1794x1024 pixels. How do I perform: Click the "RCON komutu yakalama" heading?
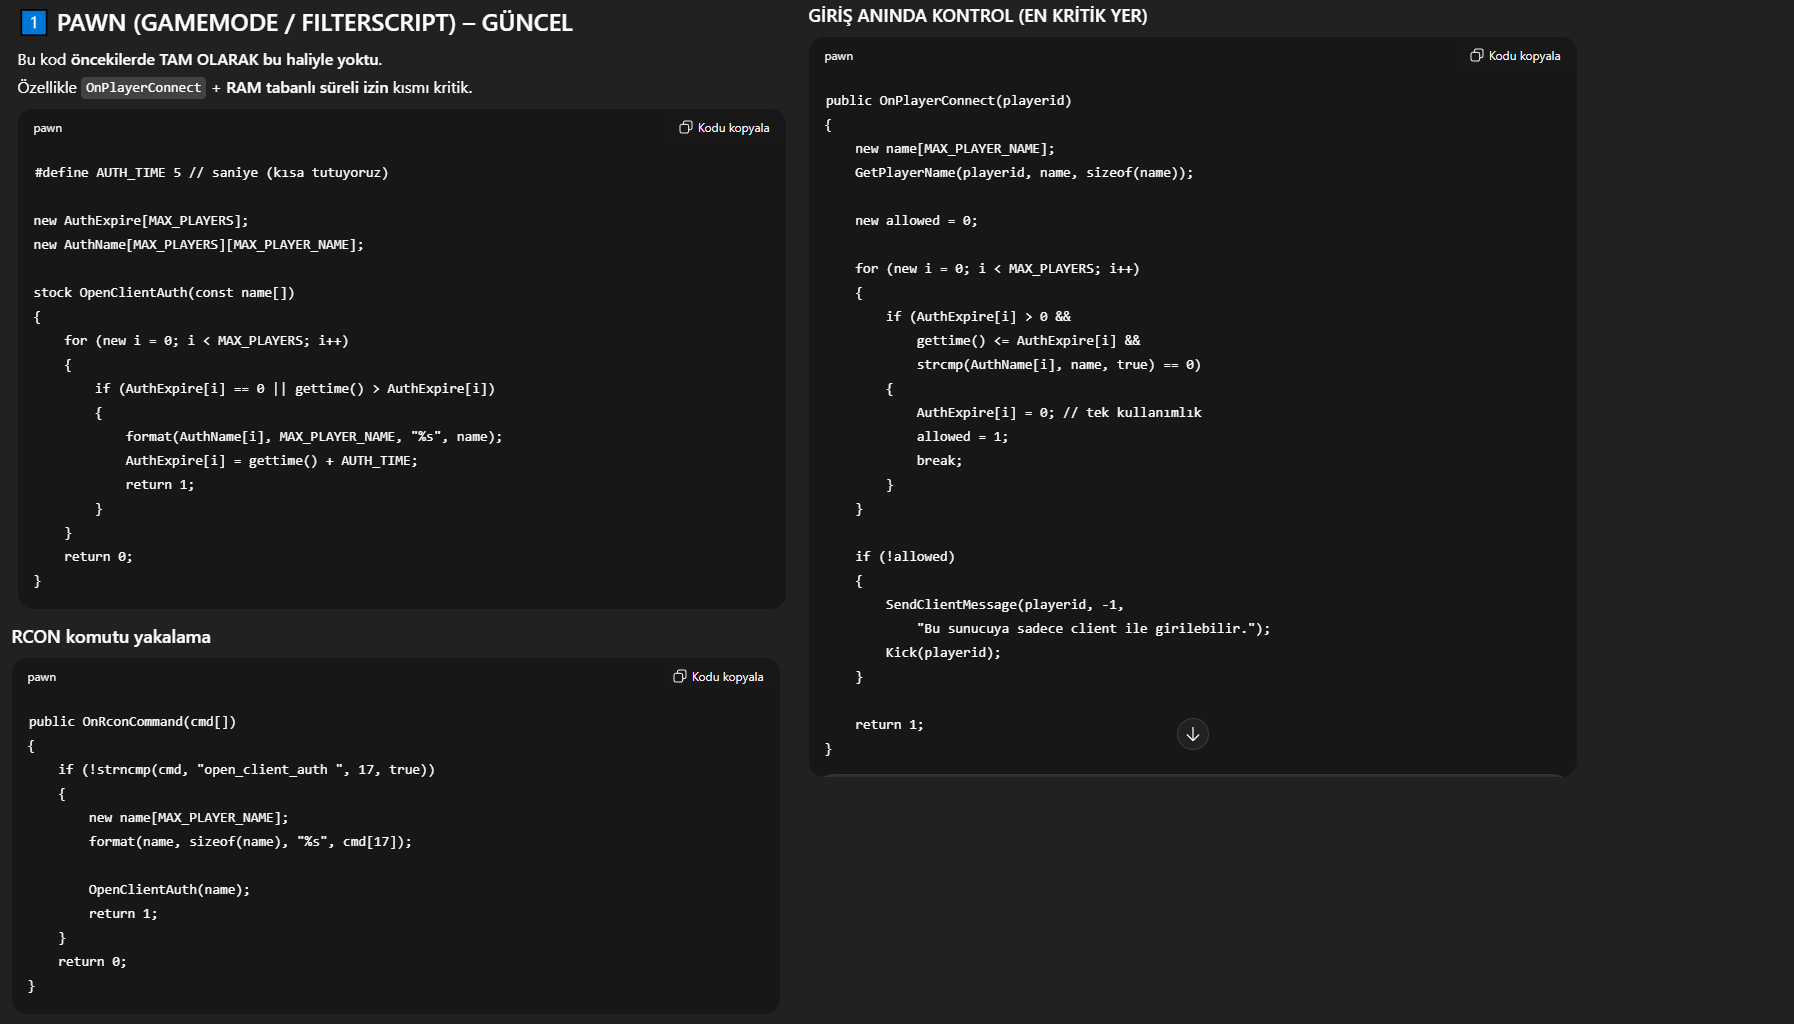111,637
